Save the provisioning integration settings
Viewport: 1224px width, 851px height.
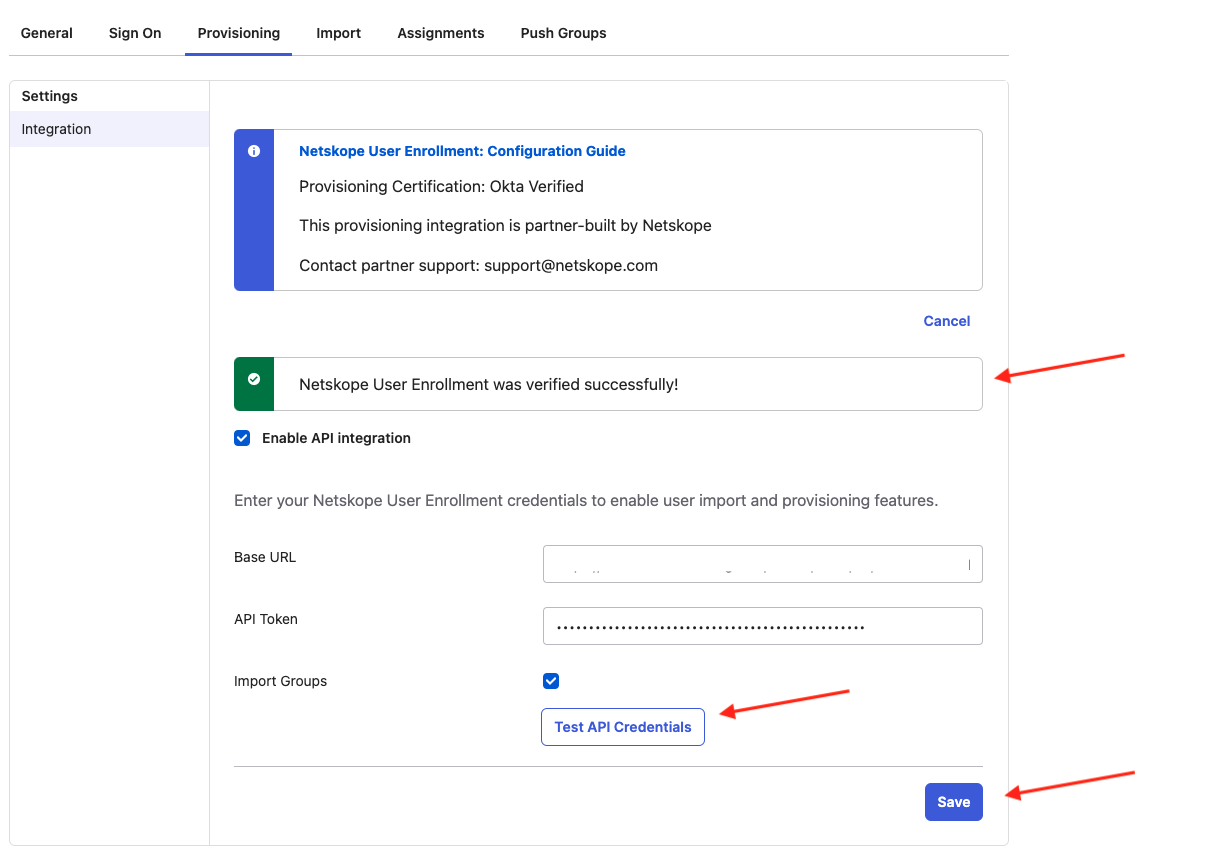point(954,802)
